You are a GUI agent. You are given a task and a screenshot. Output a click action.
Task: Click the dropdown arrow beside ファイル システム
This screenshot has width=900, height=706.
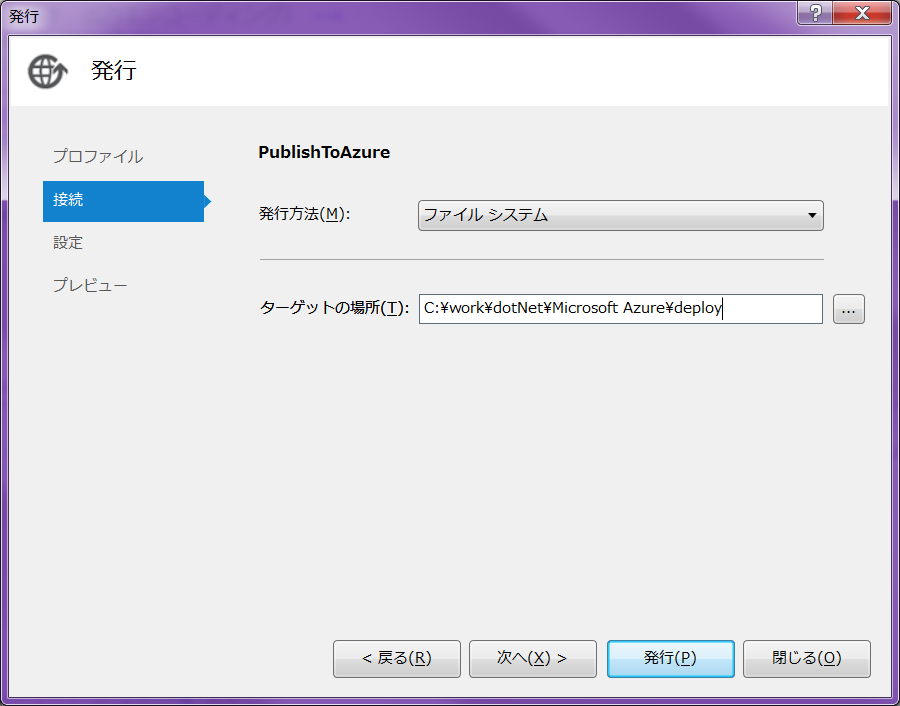pyautogui.click(x=812, y=215)
